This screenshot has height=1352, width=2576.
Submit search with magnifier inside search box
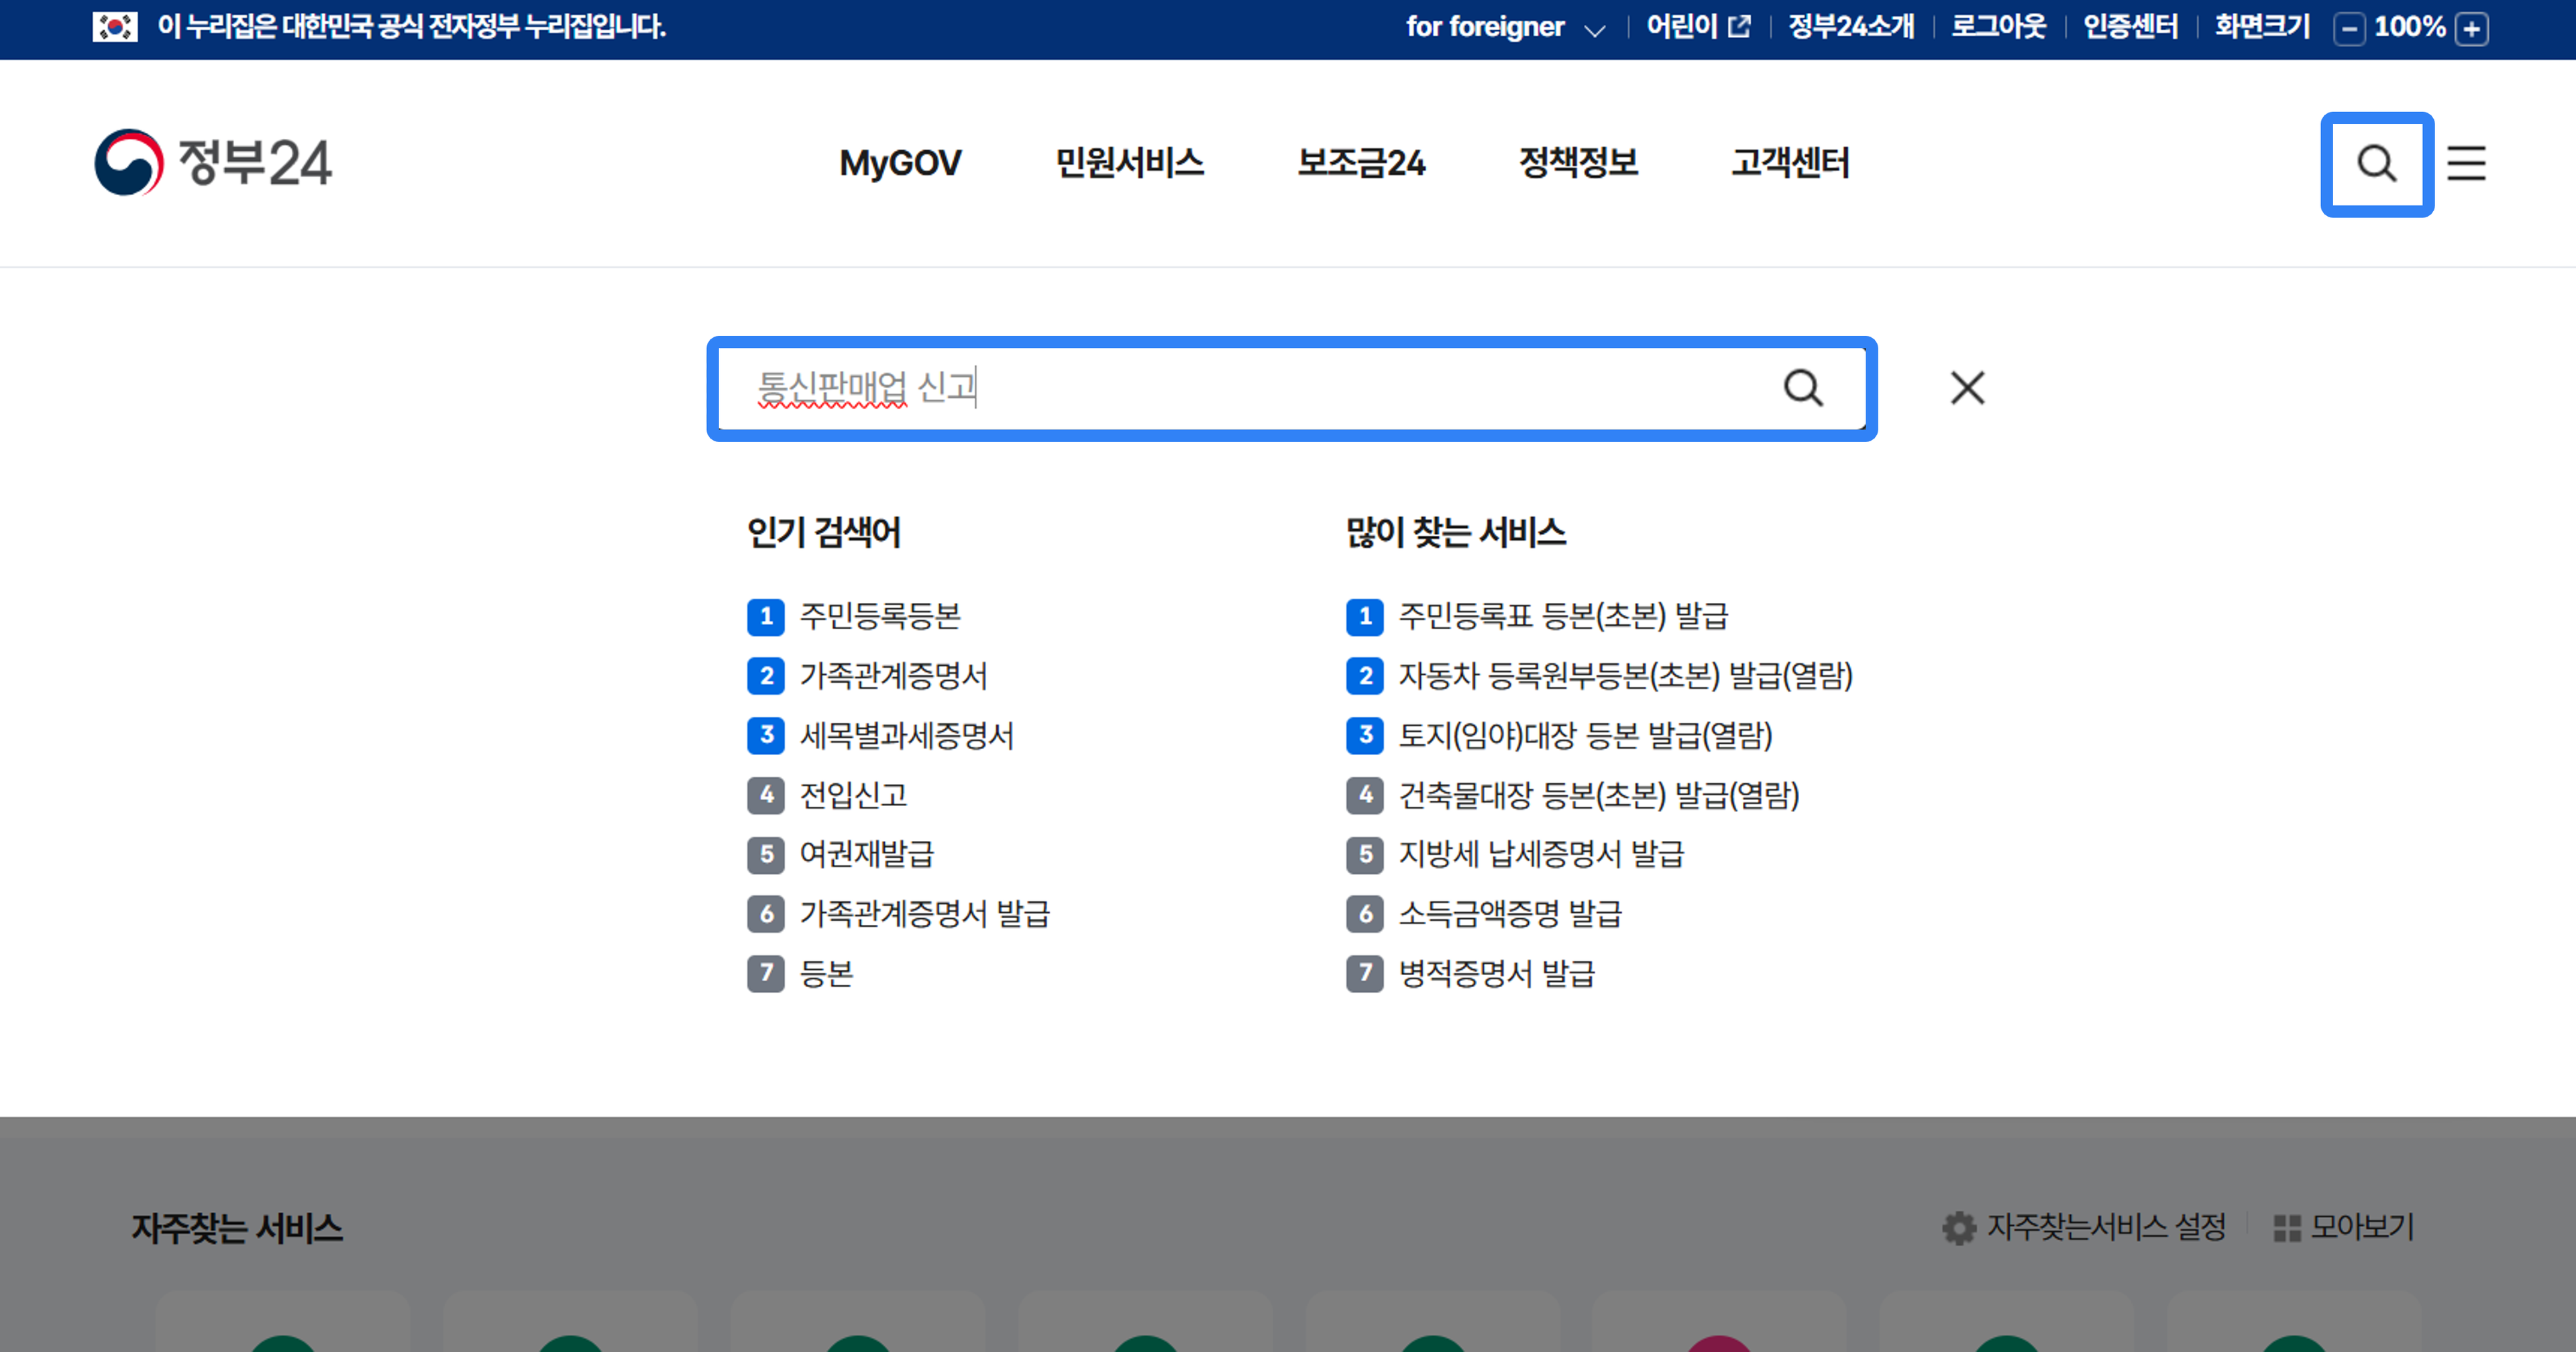pos(1803,388)
